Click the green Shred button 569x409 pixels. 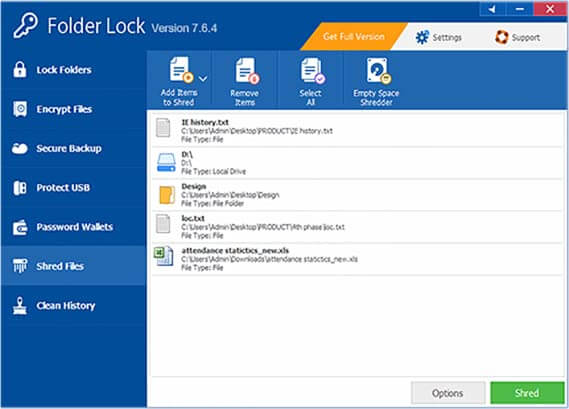(527, 393)
